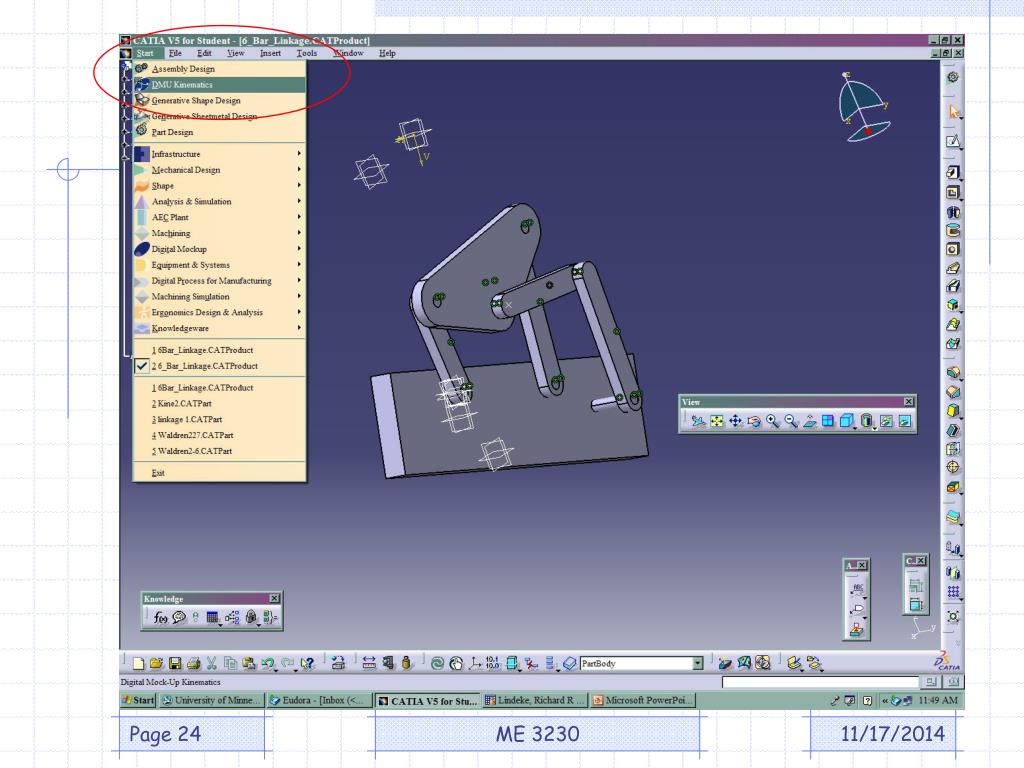Click the Measure Between icon in bottom toolbar
Screen dimensions: 1024x768
click(369, 664)
